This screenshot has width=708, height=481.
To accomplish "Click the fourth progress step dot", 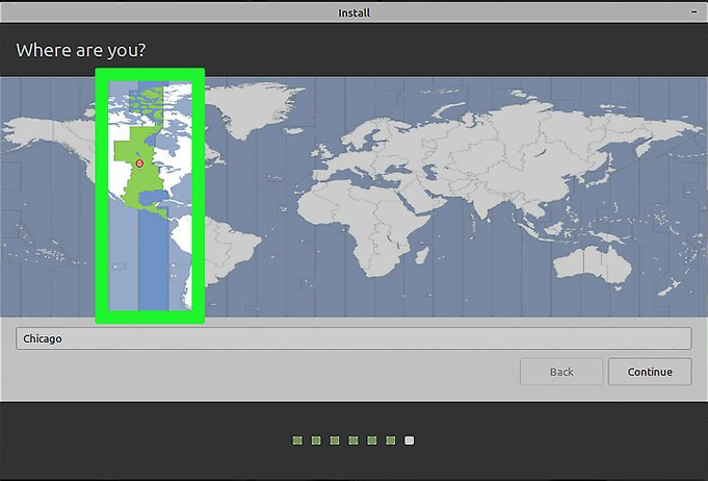I will point(353,440).
